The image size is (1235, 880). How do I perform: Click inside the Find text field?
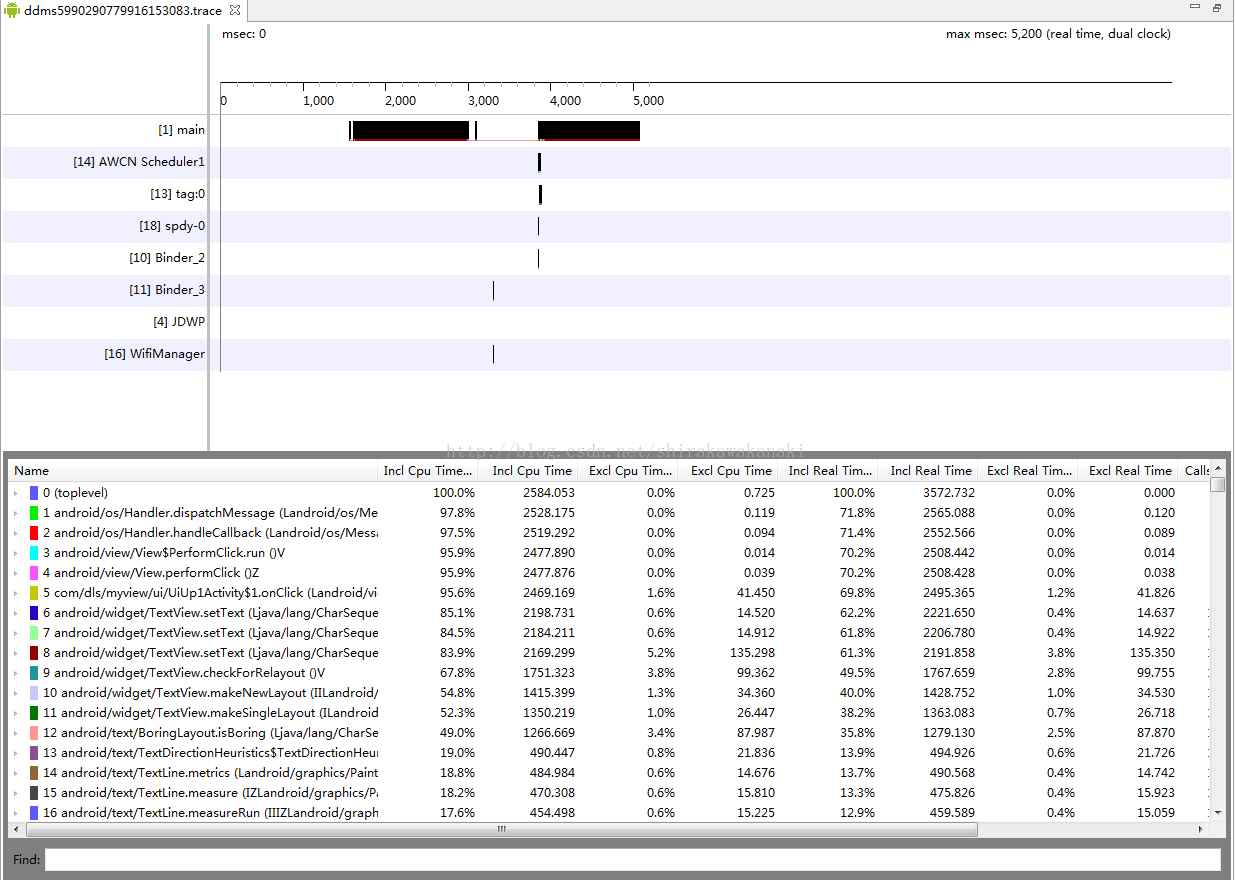632,860
